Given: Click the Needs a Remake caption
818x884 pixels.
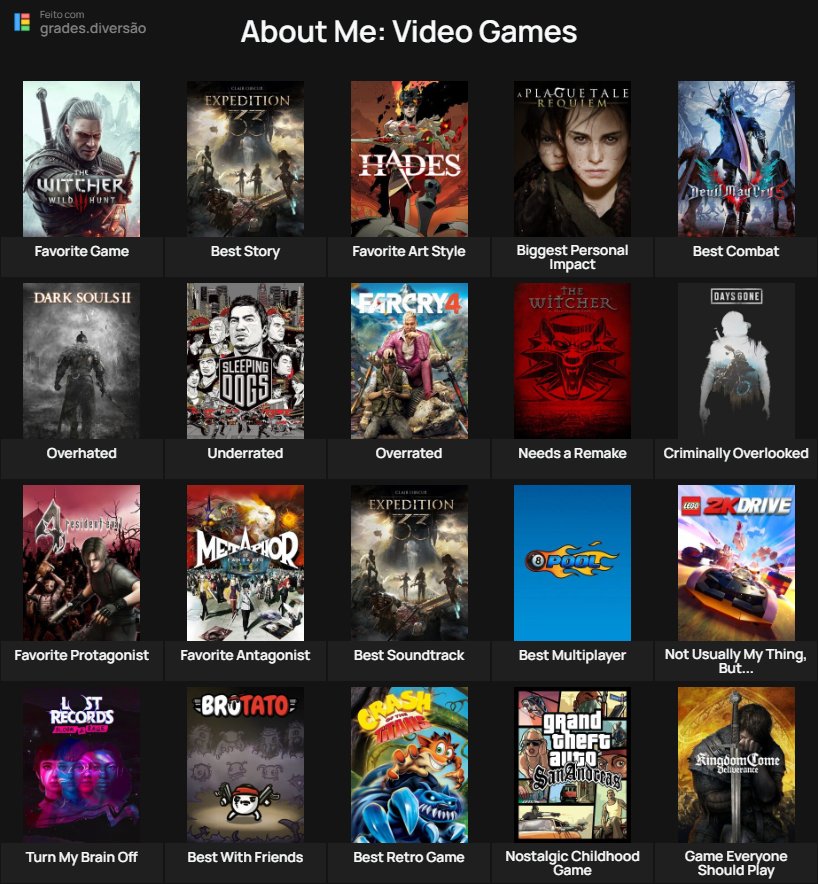Looking at the screenshot, I should 572,453.
